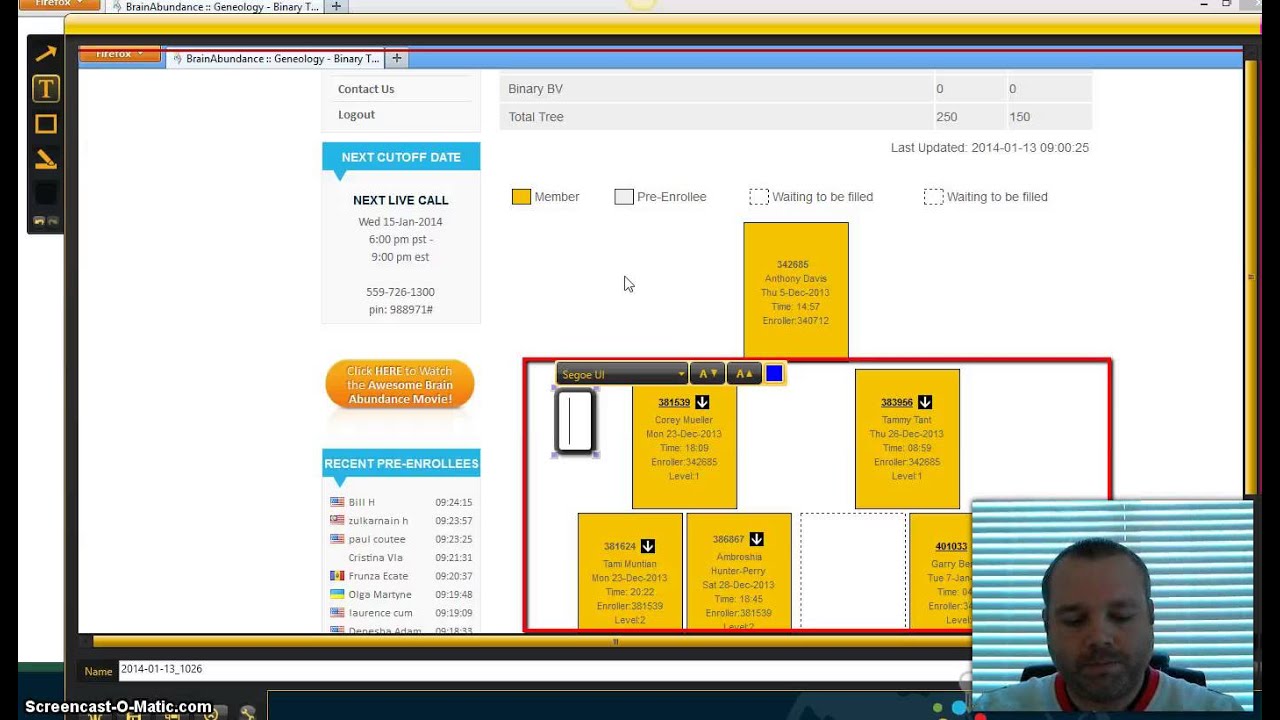Viewport: 1280px width, 720px height.
Task: Open the blue text color swatch
Action: click(x=774, y=374)
